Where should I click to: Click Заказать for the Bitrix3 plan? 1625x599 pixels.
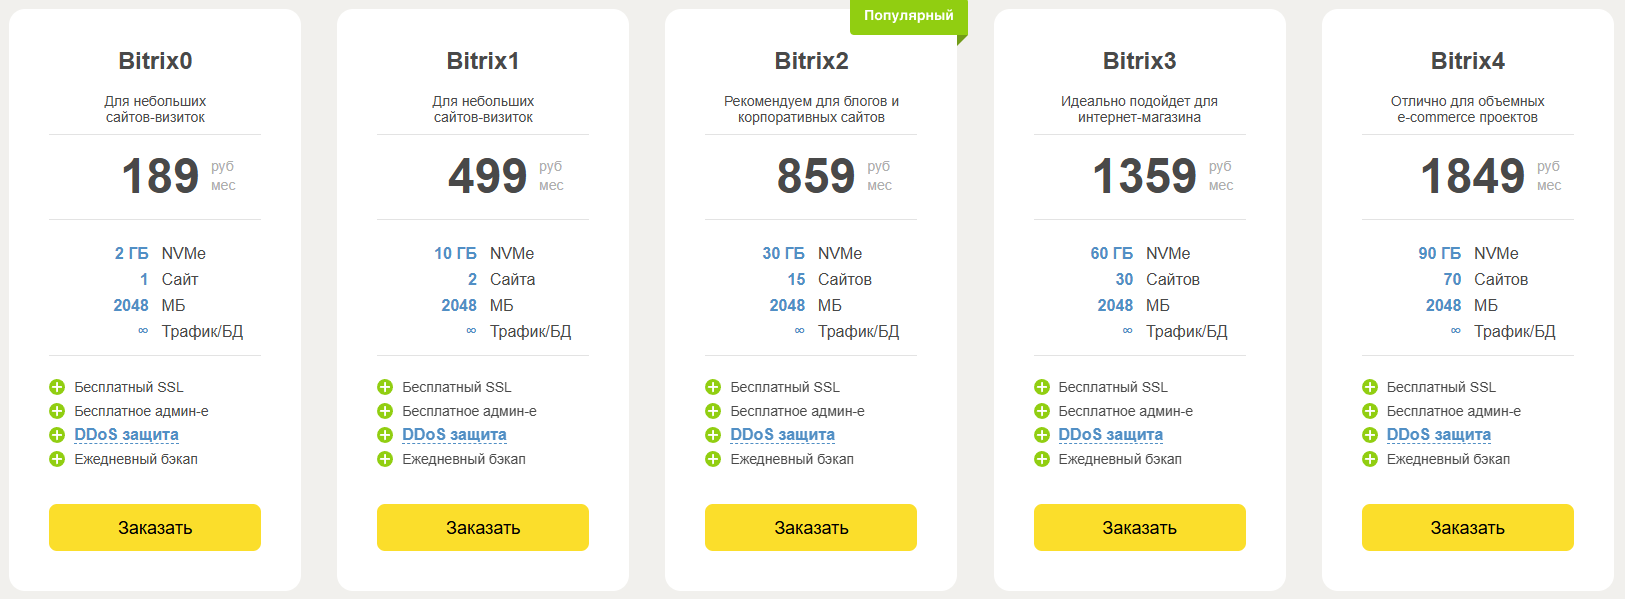(x=1139, y=527)
